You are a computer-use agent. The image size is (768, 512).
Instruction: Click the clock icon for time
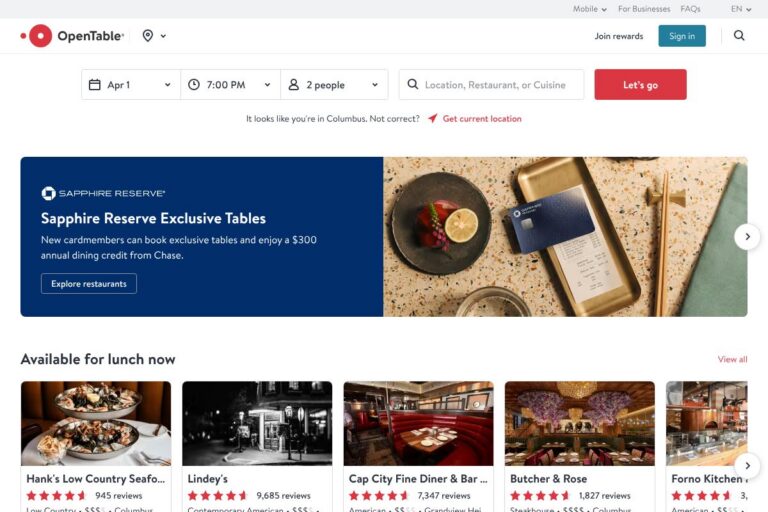coord(194,85)
